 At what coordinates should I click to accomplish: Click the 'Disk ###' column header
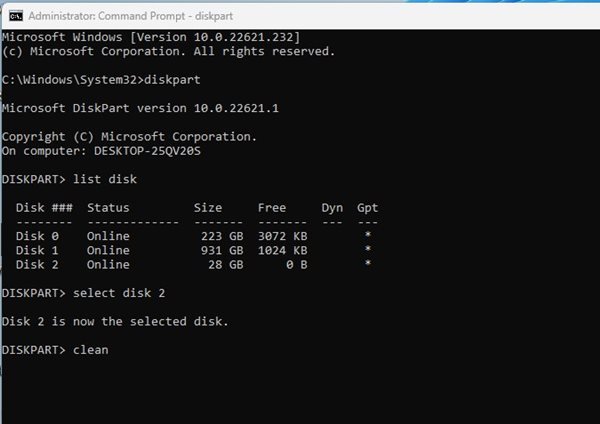coord(44,207)
